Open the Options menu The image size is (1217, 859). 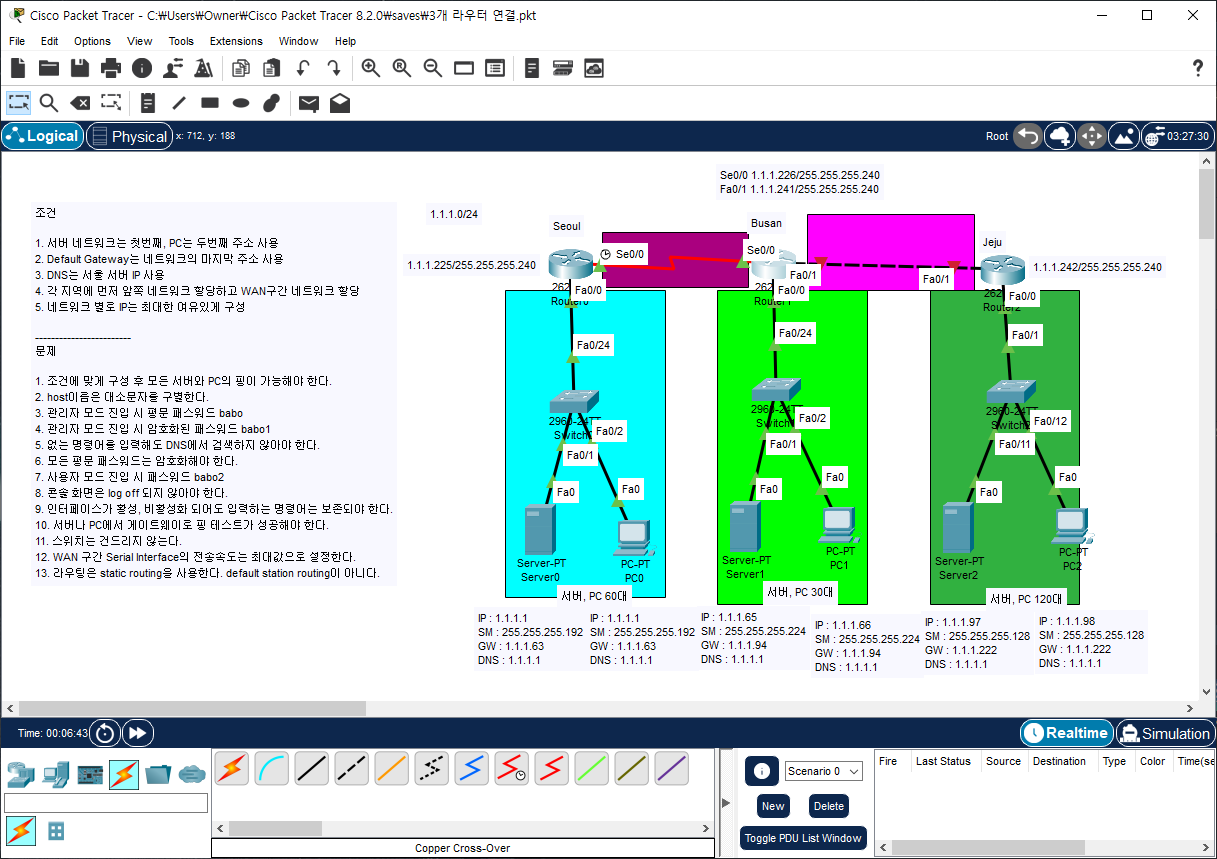[x=92, y=41]
